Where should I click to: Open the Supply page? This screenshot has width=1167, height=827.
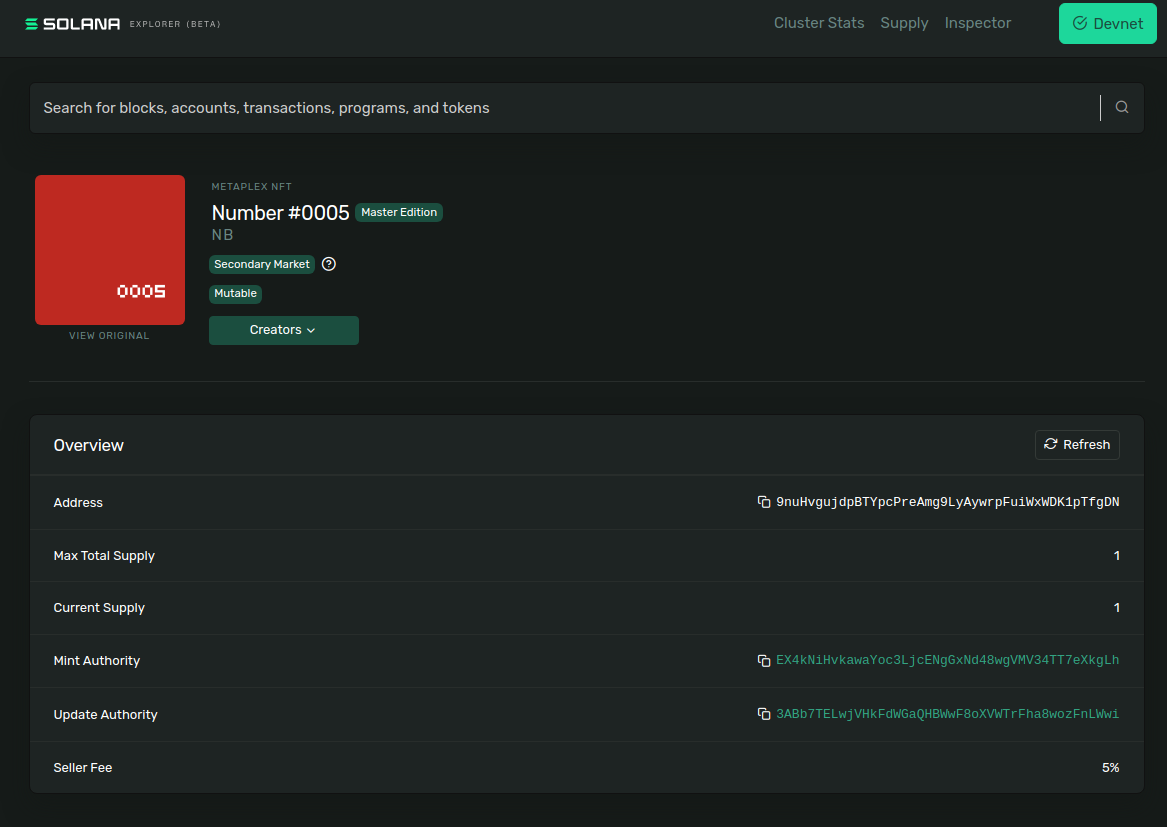pos(904,23)
